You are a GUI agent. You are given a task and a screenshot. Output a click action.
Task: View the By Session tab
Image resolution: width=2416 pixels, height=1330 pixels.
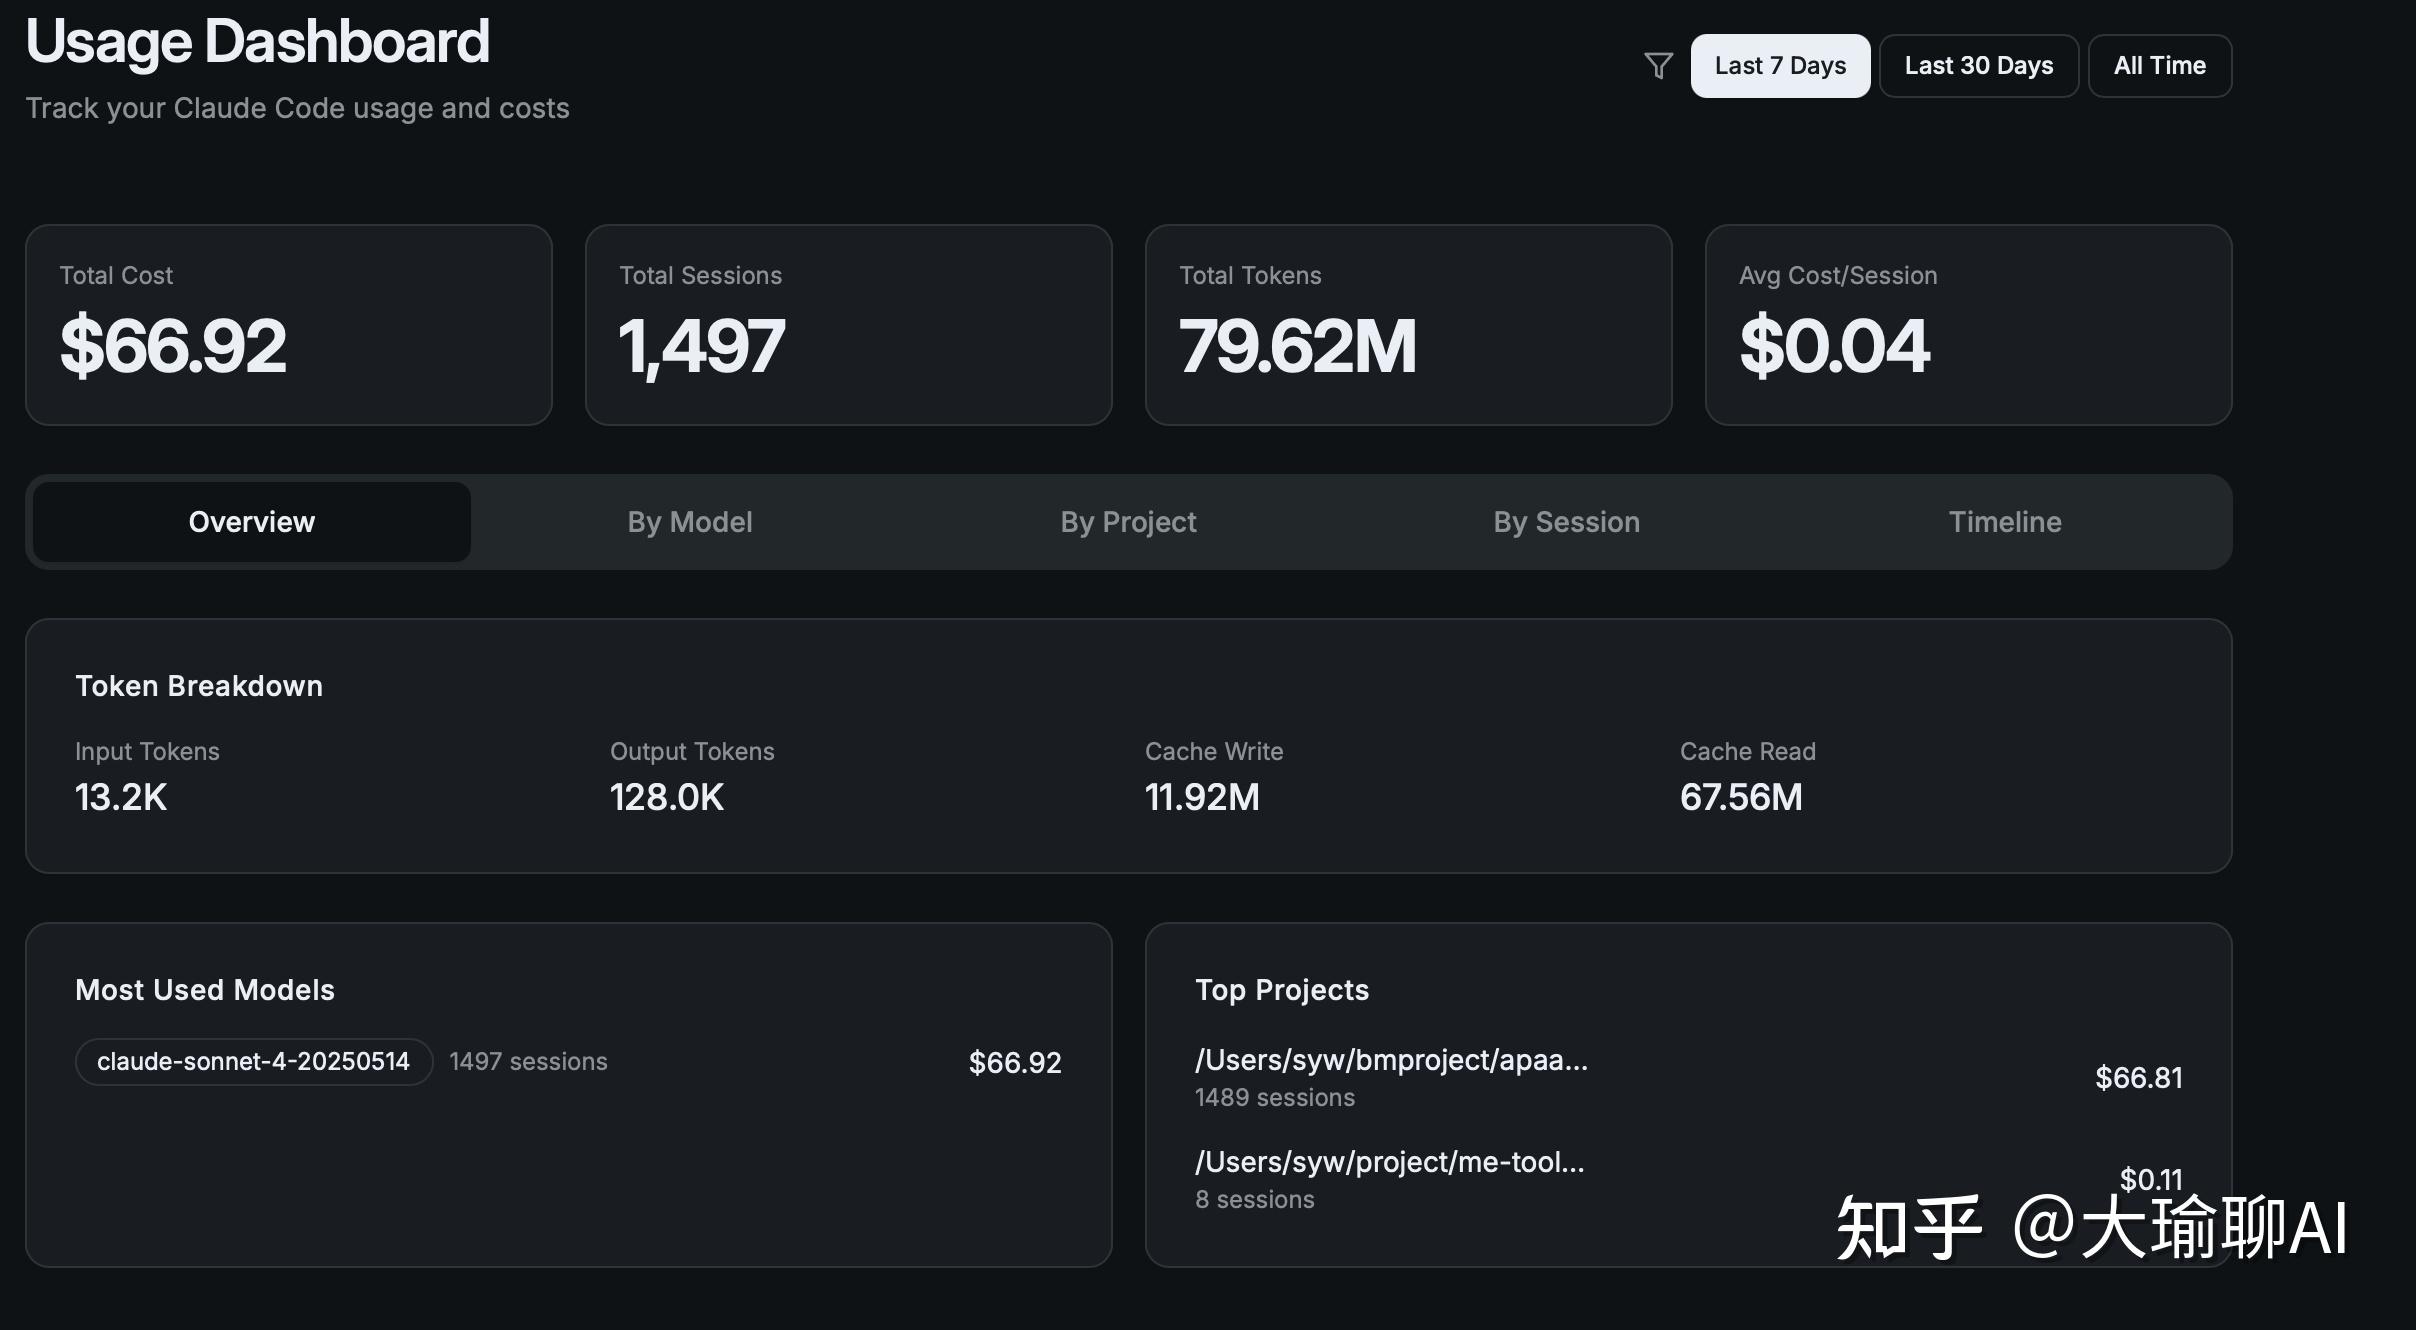(1567, 522)
